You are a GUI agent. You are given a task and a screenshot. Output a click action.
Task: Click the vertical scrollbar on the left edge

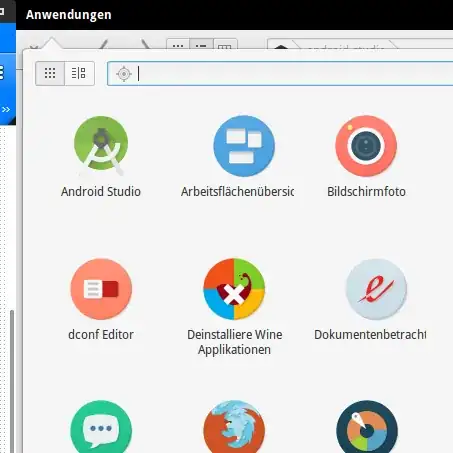pos(12,380)
